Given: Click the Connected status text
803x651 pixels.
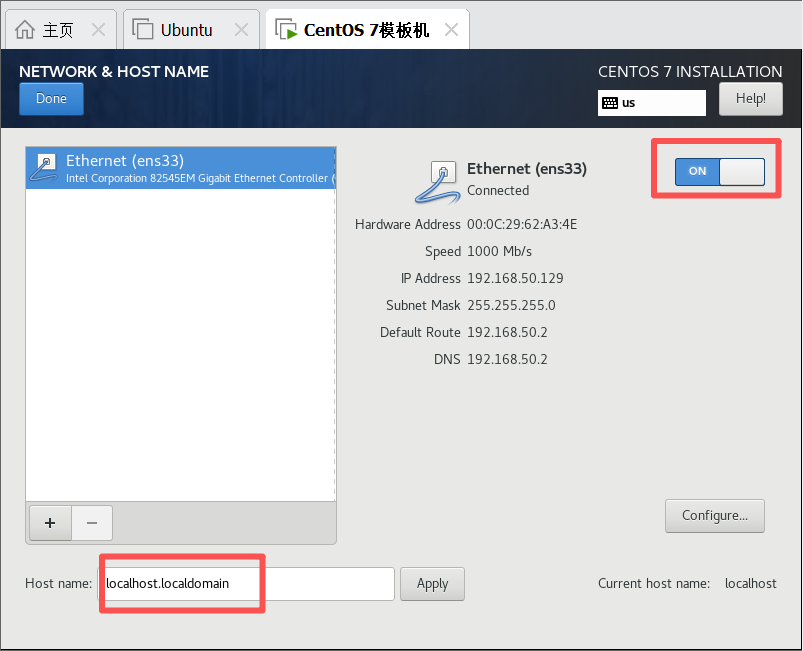Looking at the screenshot, I should coord(498,191).
